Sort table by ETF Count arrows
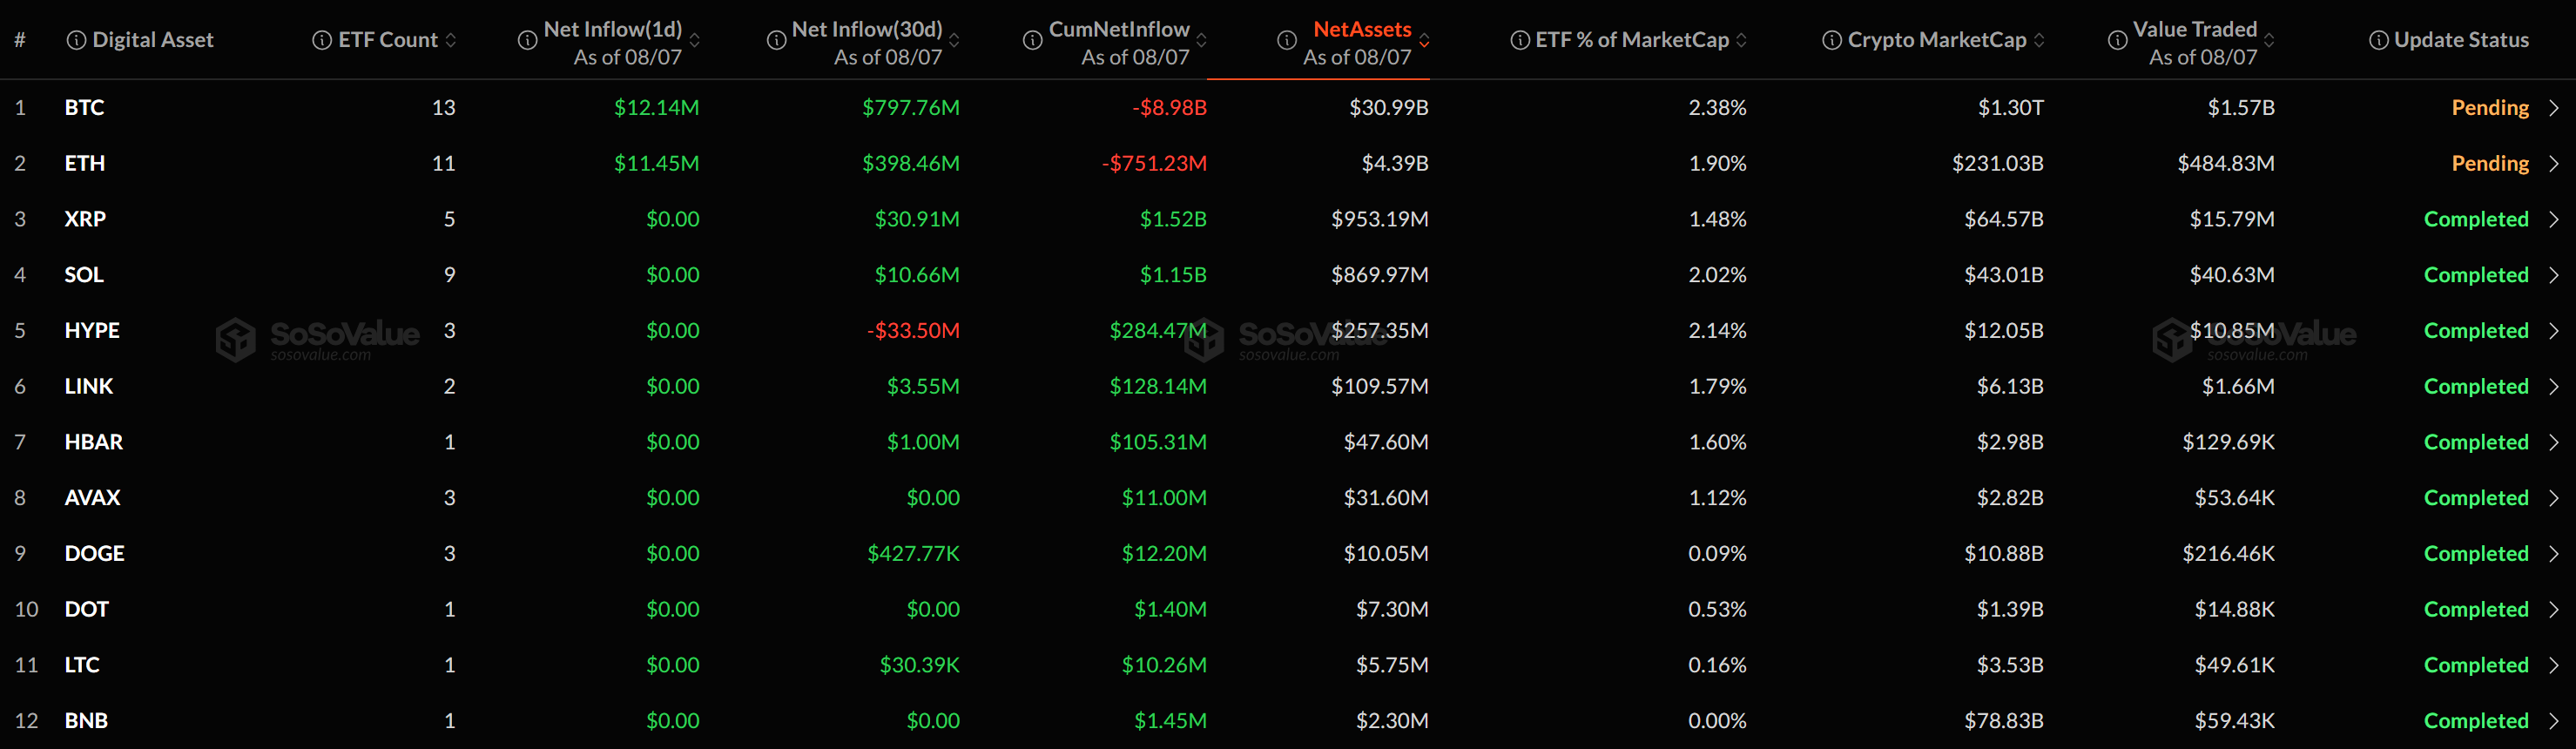Screen dimensions: 2576x749 (451, 40)
